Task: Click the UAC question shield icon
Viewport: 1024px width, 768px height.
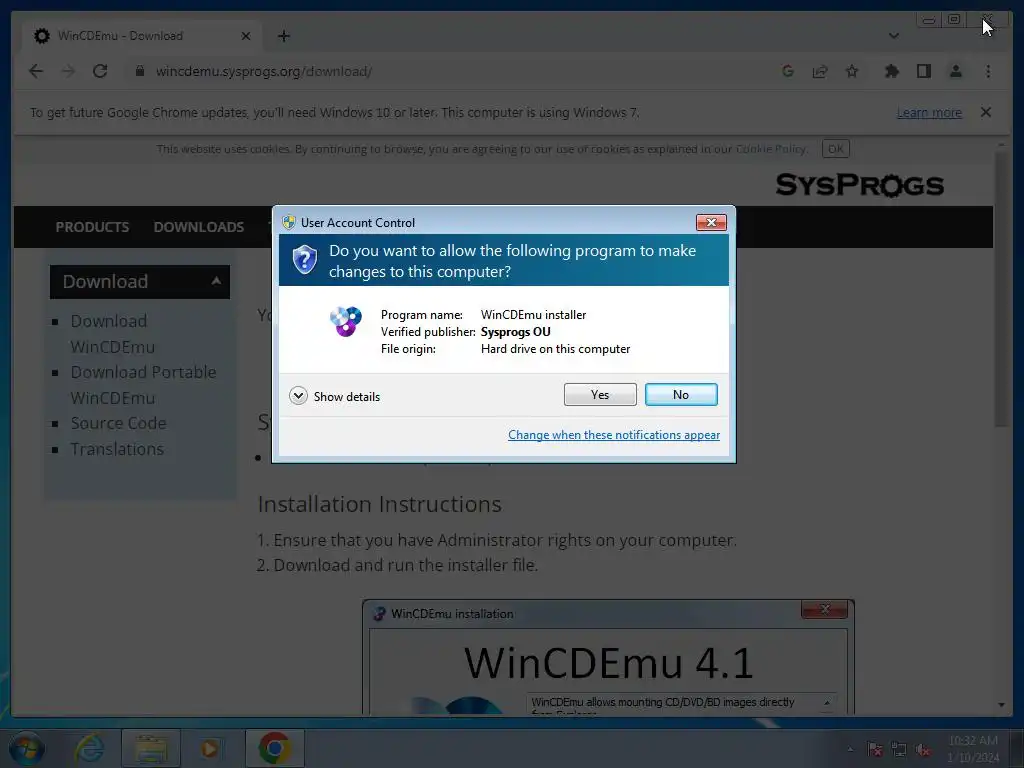Action: [304, 260]
